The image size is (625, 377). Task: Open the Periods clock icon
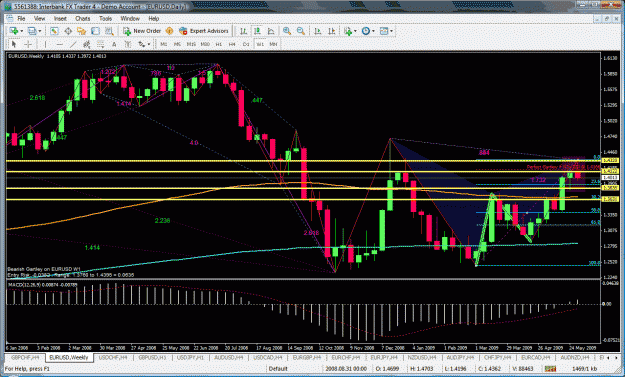coord(366,31)
